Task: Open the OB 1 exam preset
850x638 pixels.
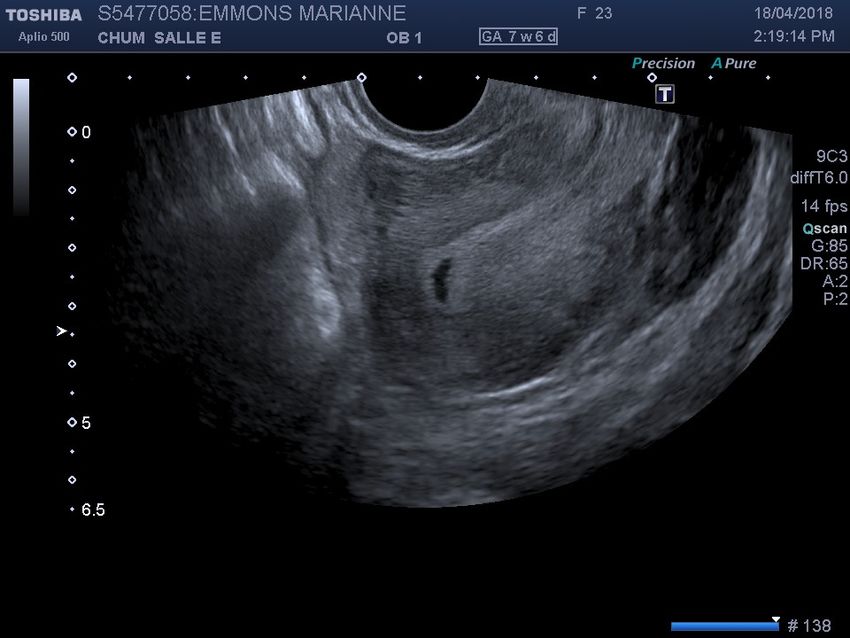Action: tap(404, 38)
